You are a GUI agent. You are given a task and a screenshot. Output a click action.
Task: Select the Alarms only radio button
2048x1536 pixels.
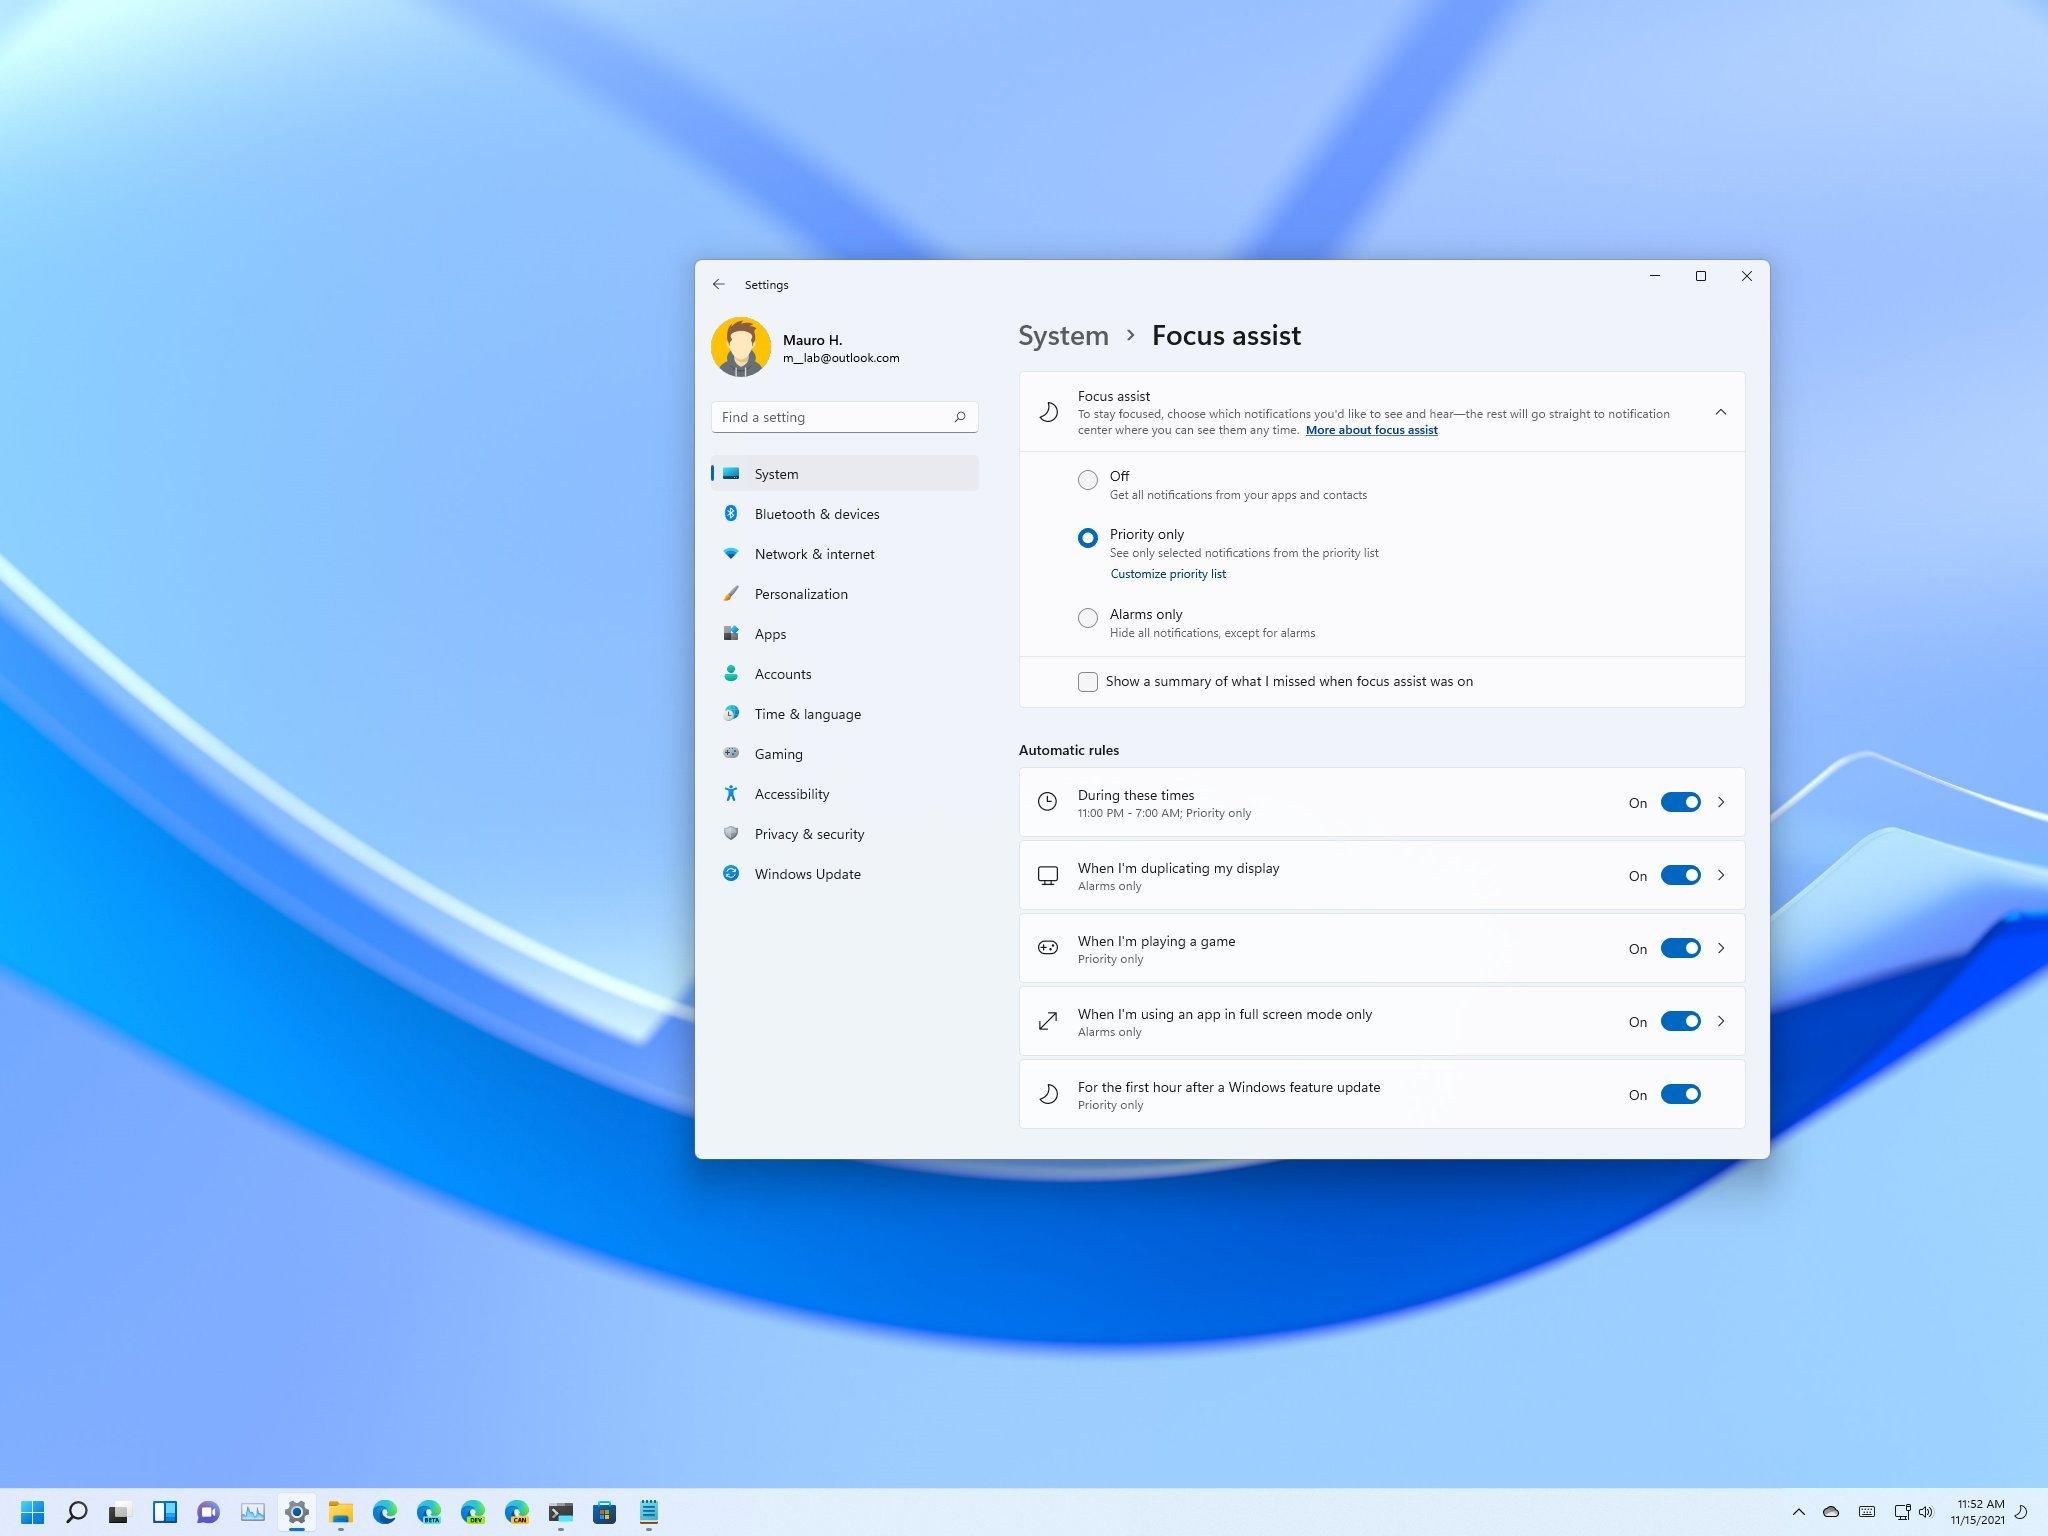[1088, 618]
